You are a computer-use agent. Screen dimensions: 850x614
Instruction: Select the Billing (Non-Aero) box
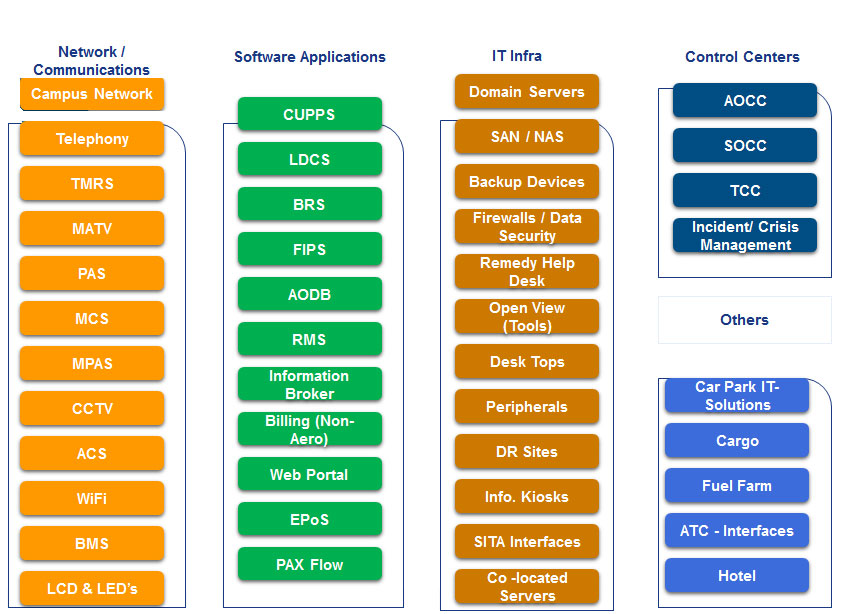pos(310,429)
